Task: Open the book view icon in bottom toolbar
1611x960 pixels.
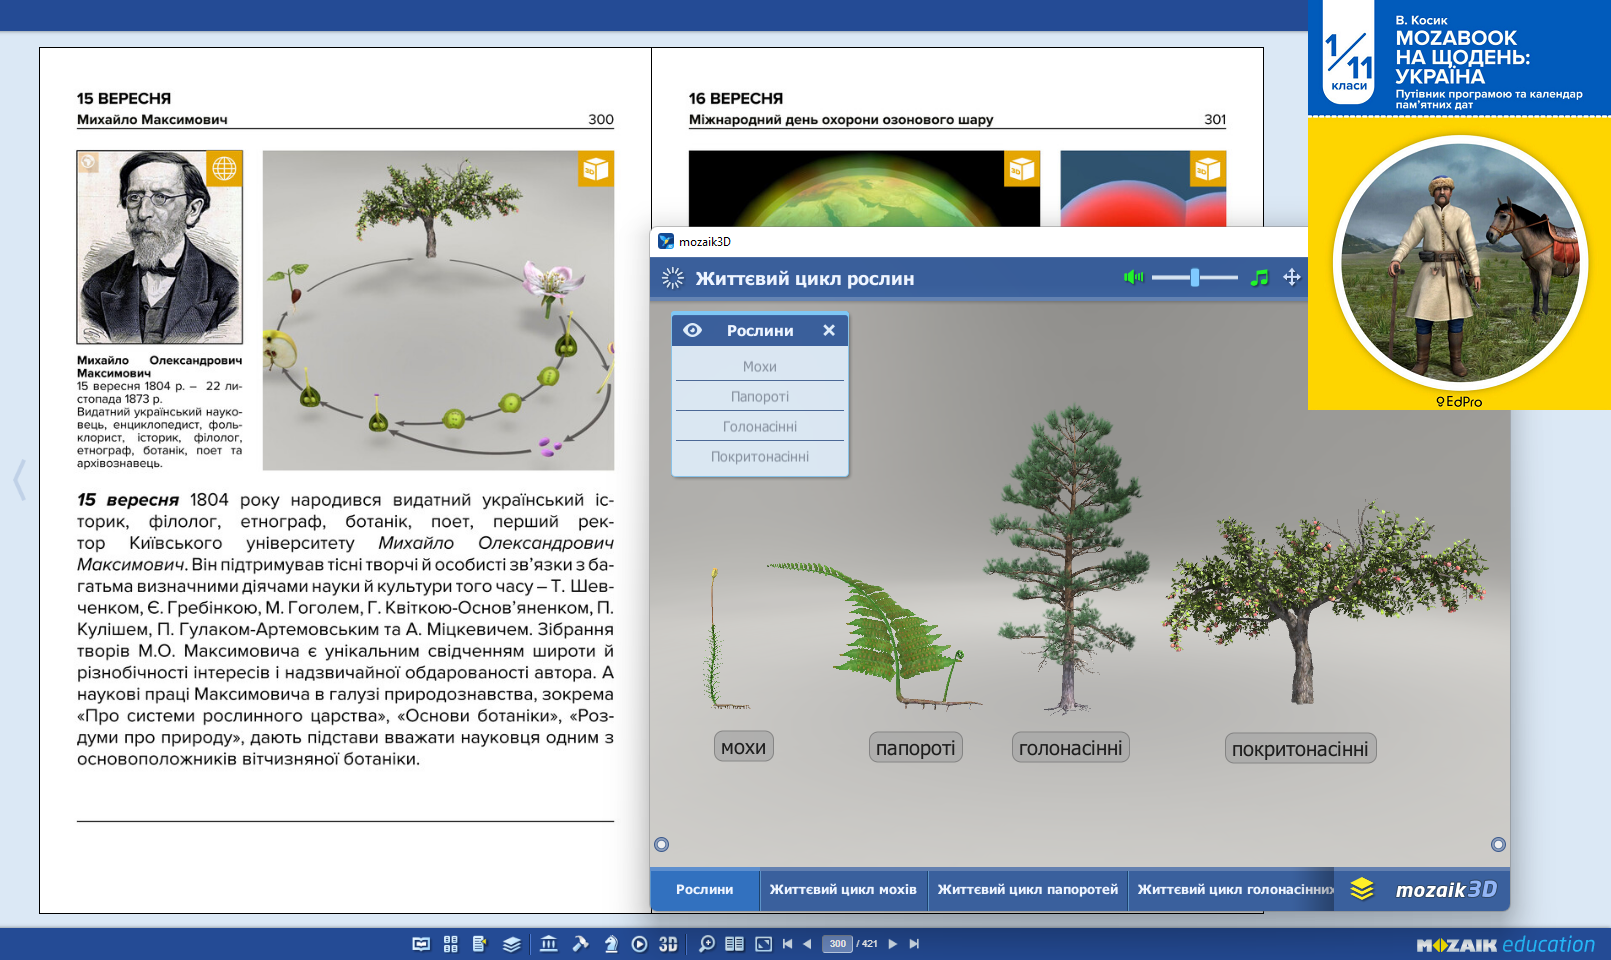Action: [421, 944]
